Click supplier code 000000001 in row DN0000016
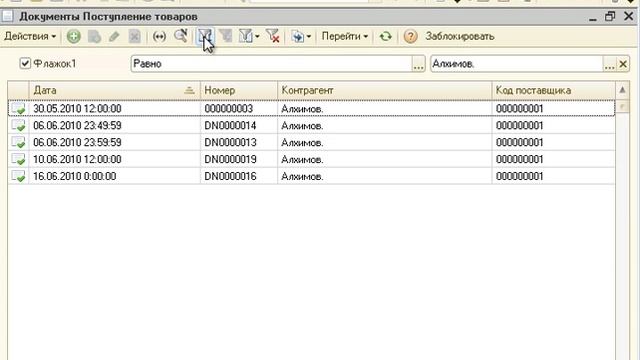This screenshot has height=360, width=640. (520, 176)
